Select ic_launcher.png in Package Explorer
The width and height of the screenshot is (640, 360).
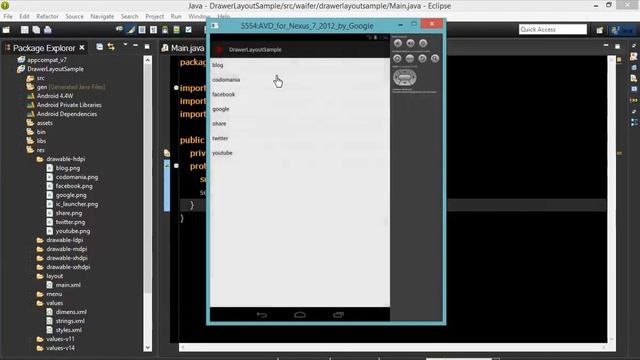click(x=77, y=204)
